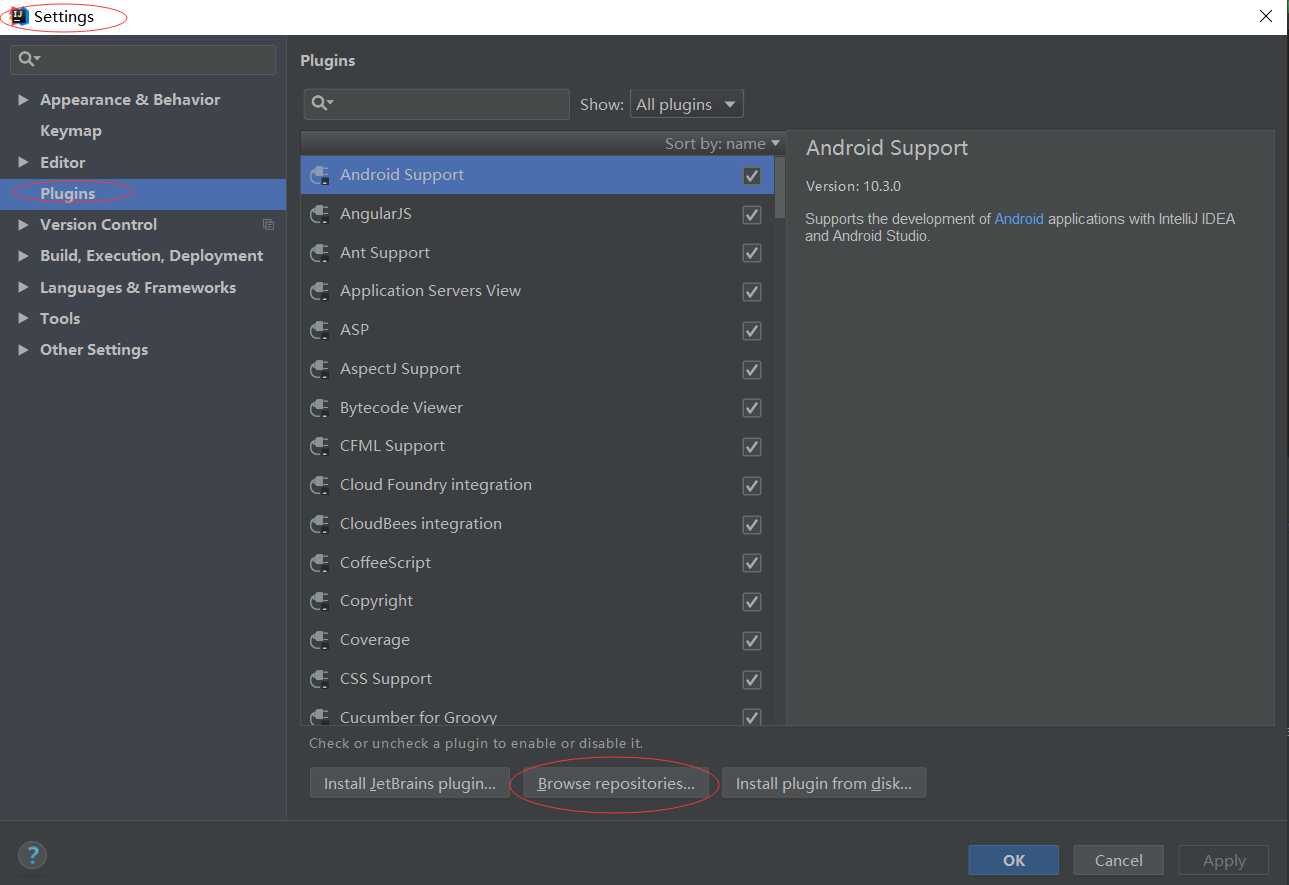Click the help question mark icon

[32, 855]
